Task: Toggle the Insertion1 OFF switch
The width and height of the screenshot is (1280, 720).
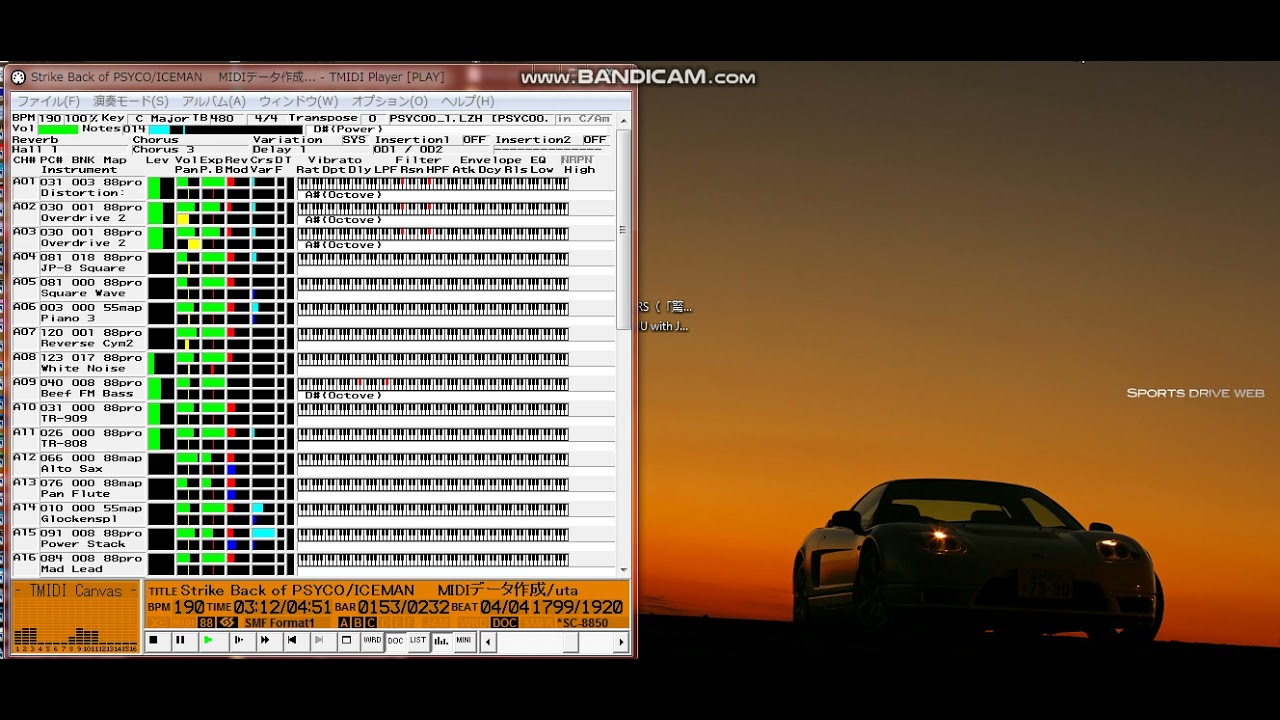Action: 474,140
